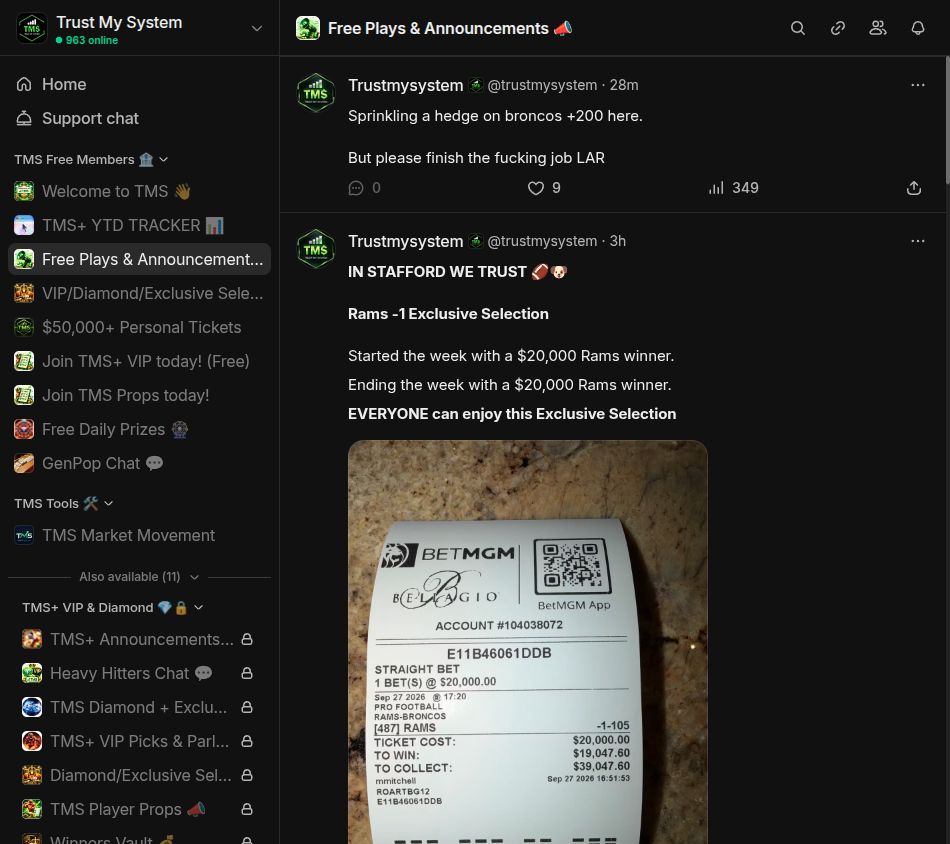Collapse TMS+ VIP & Diamond section

point(113,608)
